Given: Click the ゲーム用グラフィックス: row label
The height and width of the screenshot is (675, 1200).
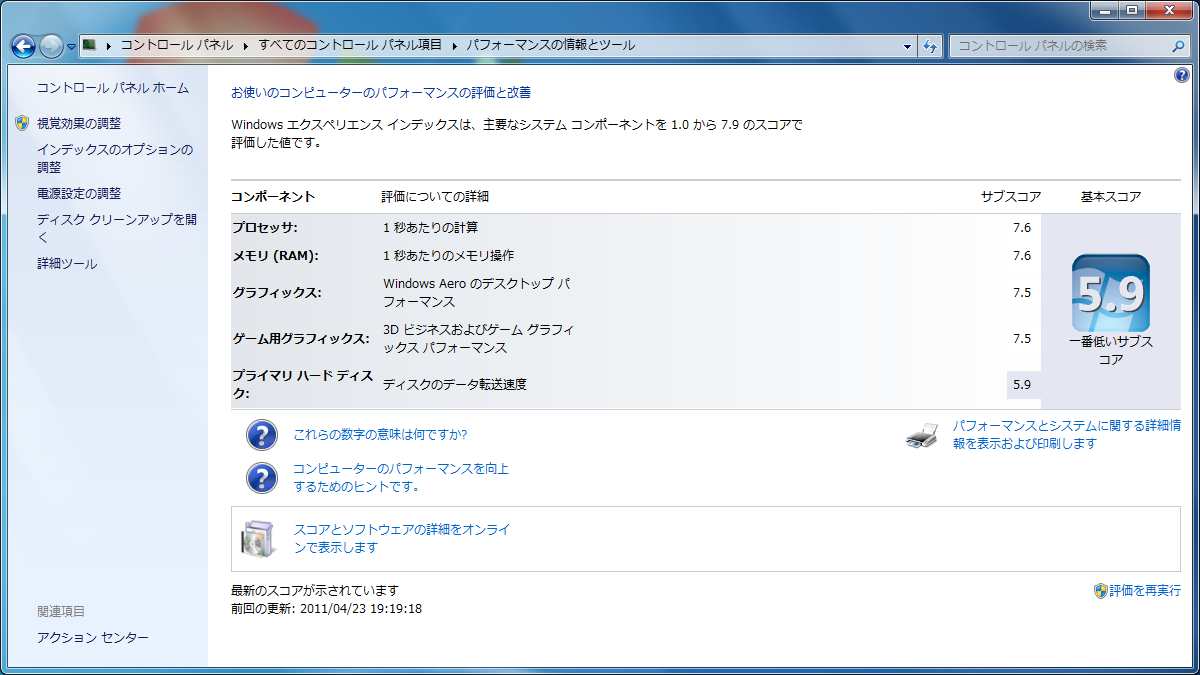Looking at the screenshot, I should point(301,339).
